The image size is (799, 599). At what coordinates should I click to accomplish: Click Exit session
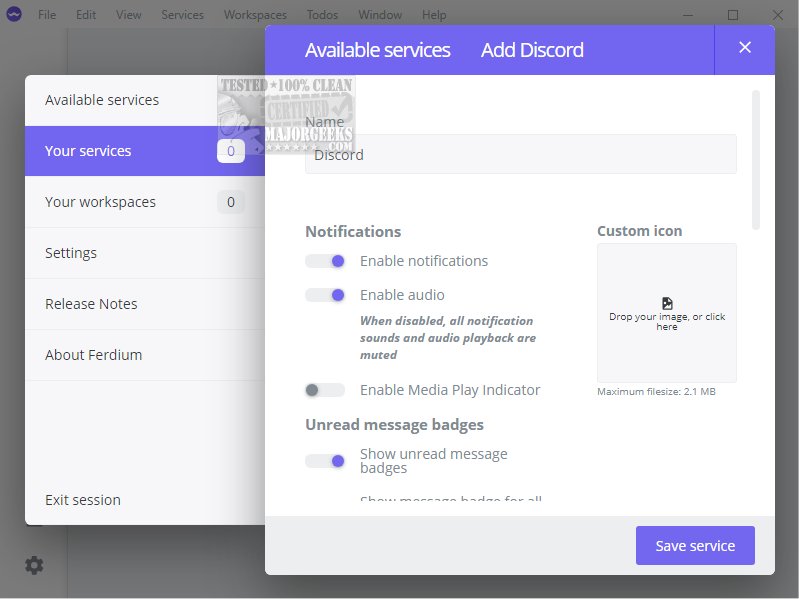pos(83,500)
